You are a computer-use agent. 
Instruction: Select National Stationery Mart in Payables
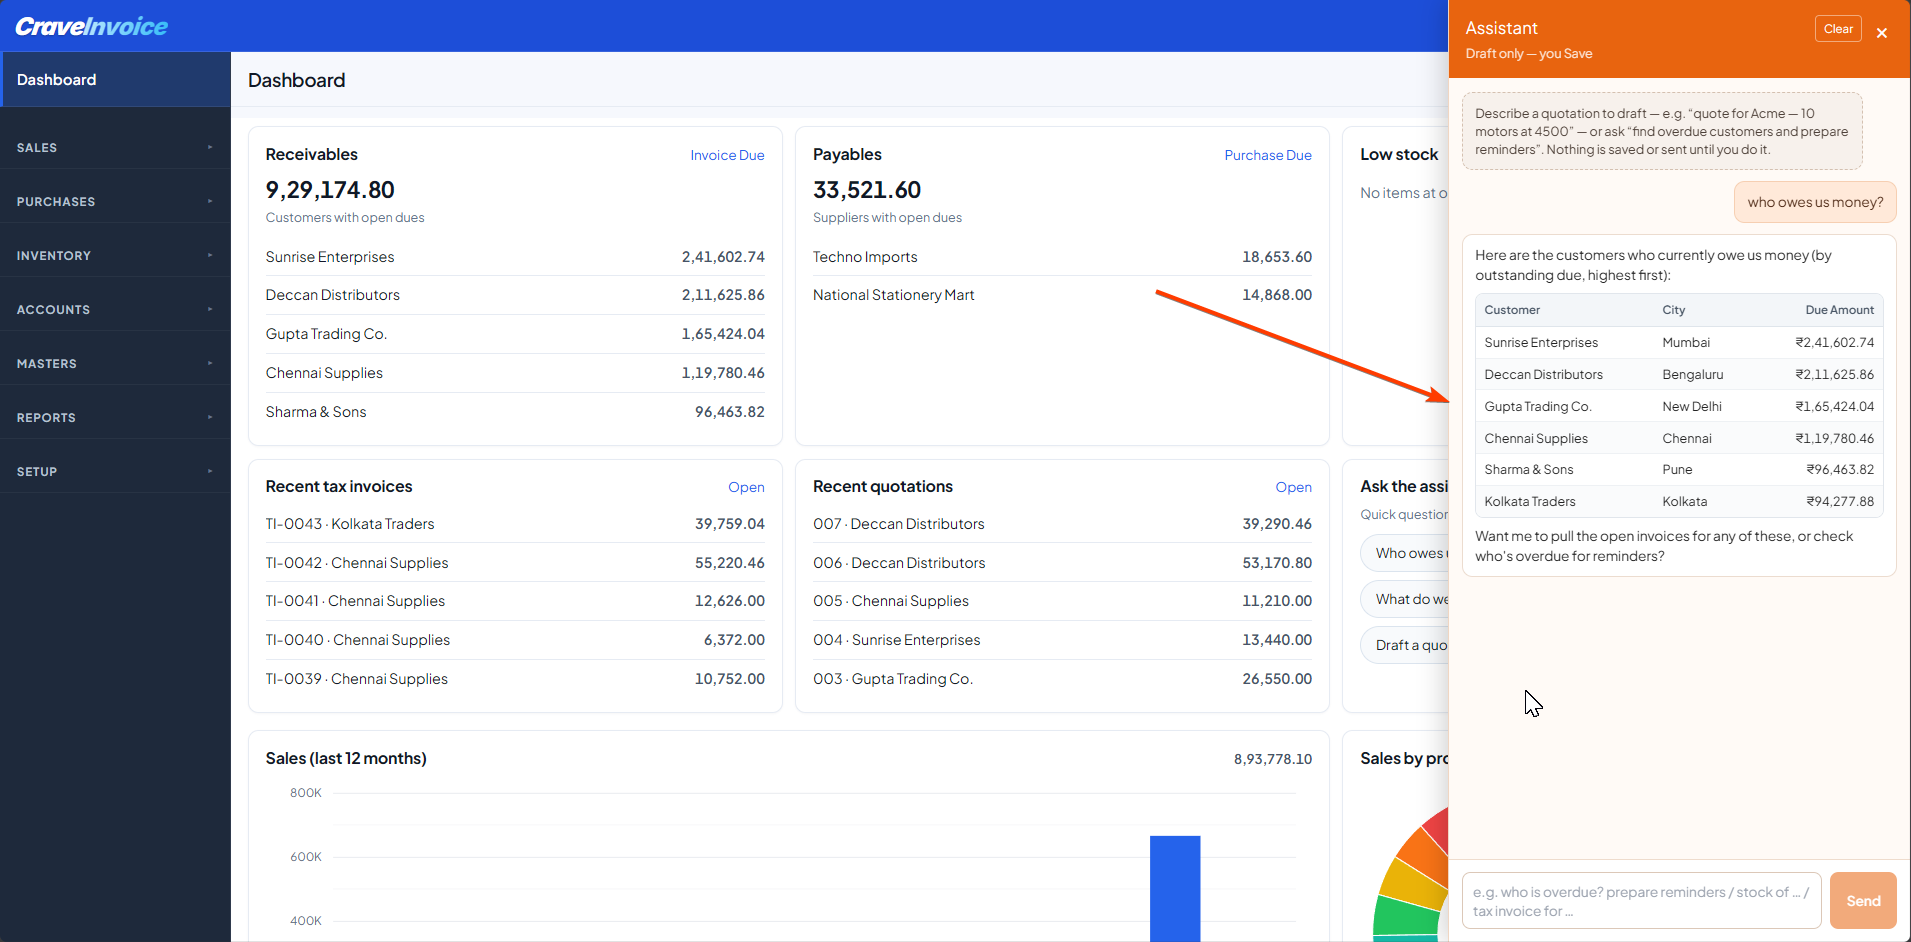pyautogui.click(x=1062, y=295)
